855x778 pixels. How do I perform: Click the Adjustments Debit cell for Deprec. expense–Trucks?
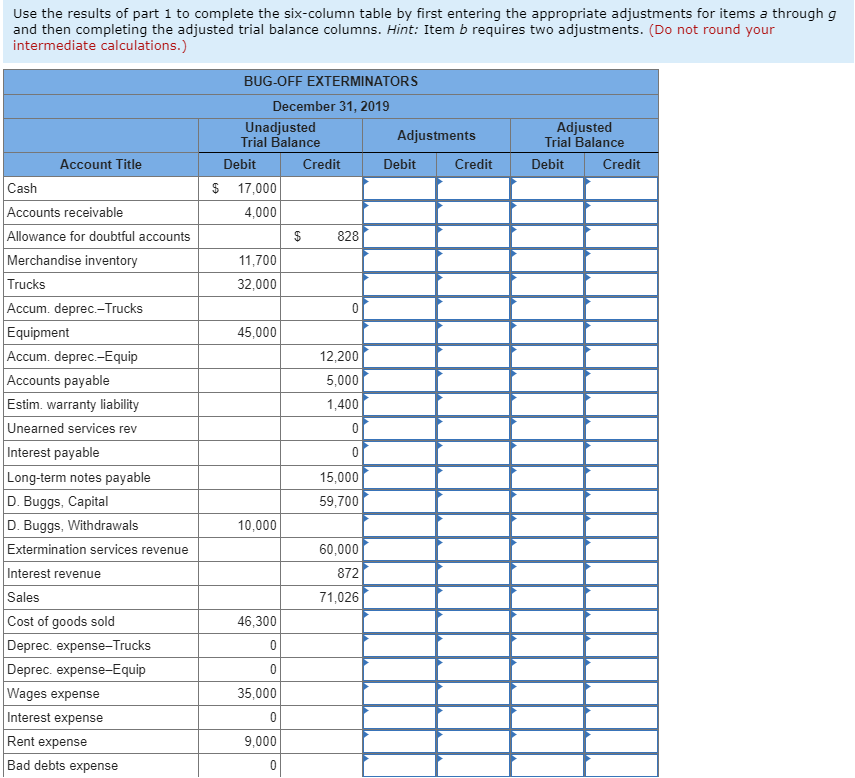[x=400, y=645]
